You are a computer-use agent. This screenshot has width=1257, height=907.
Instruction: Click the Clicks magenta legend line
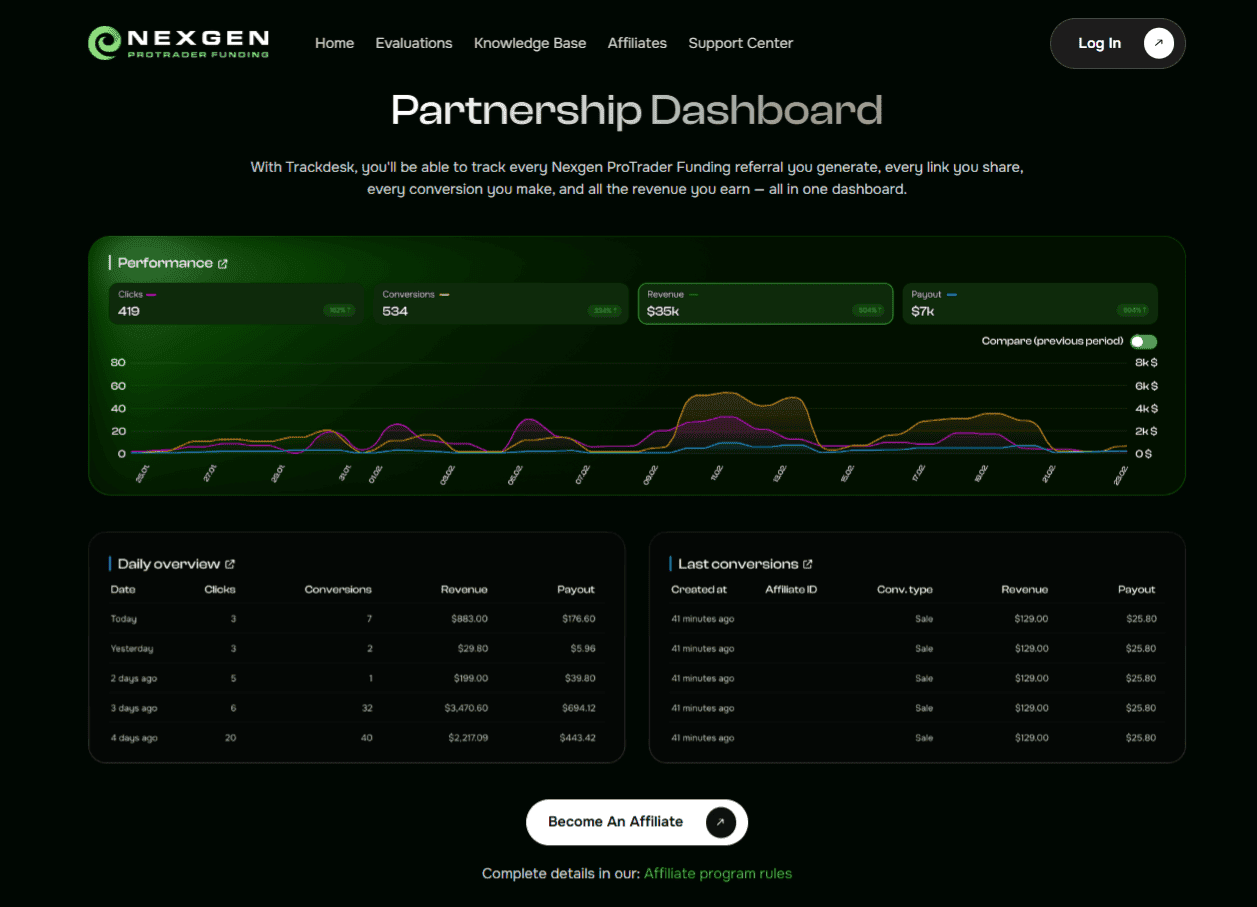click(151, 295)
